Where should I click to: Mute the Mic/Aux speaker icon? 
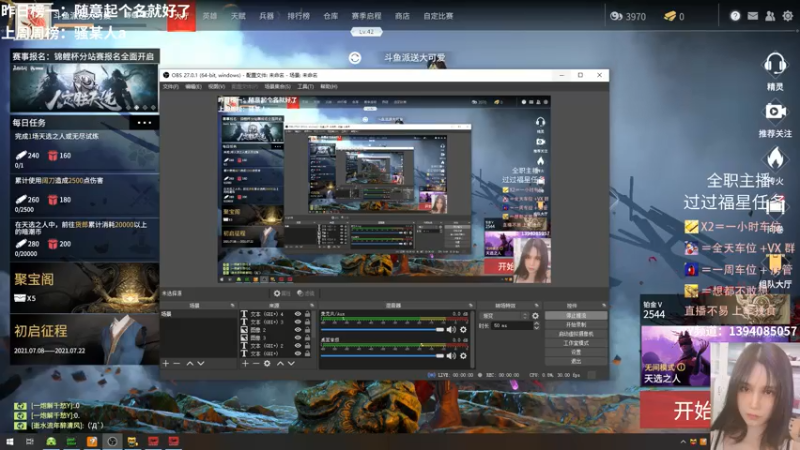coord(451,330)
